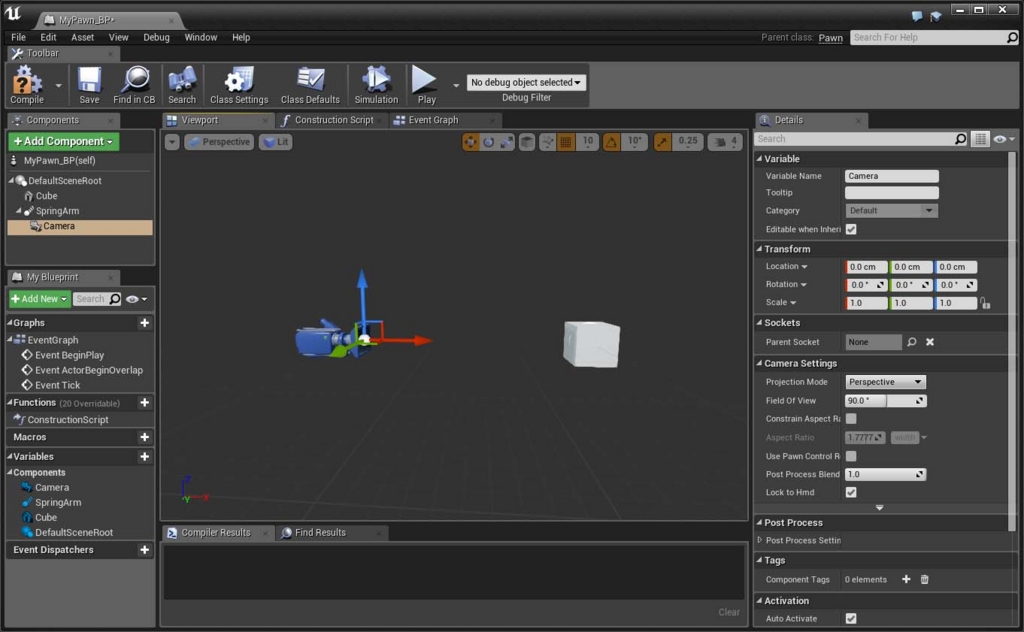Select translate mode in viewport toolbar
Screen dimensions: 1024x632
(470, 142)
